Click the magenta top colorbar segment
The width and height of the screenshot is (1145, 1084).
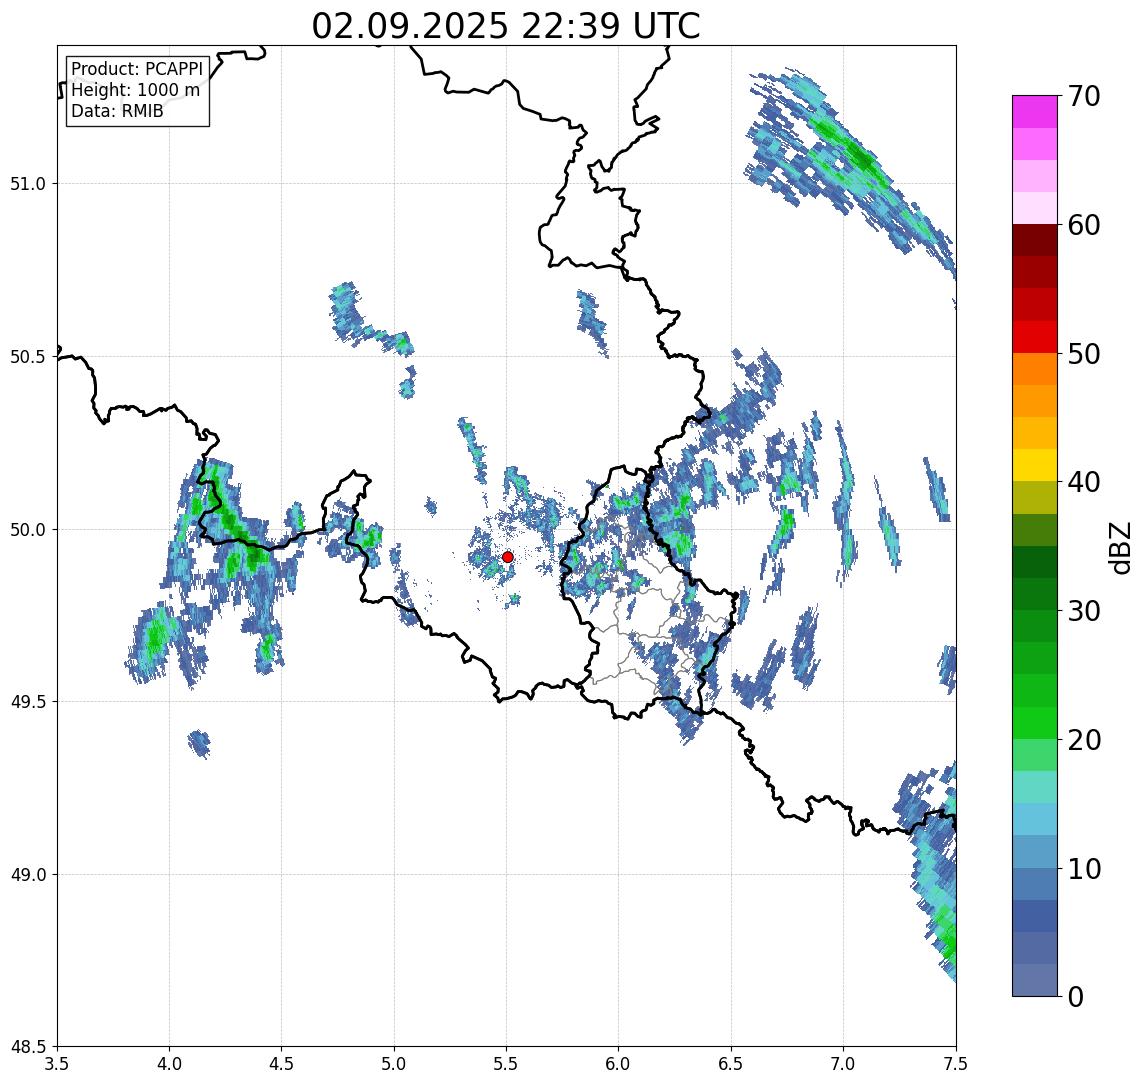click(x=1035, y=112)
